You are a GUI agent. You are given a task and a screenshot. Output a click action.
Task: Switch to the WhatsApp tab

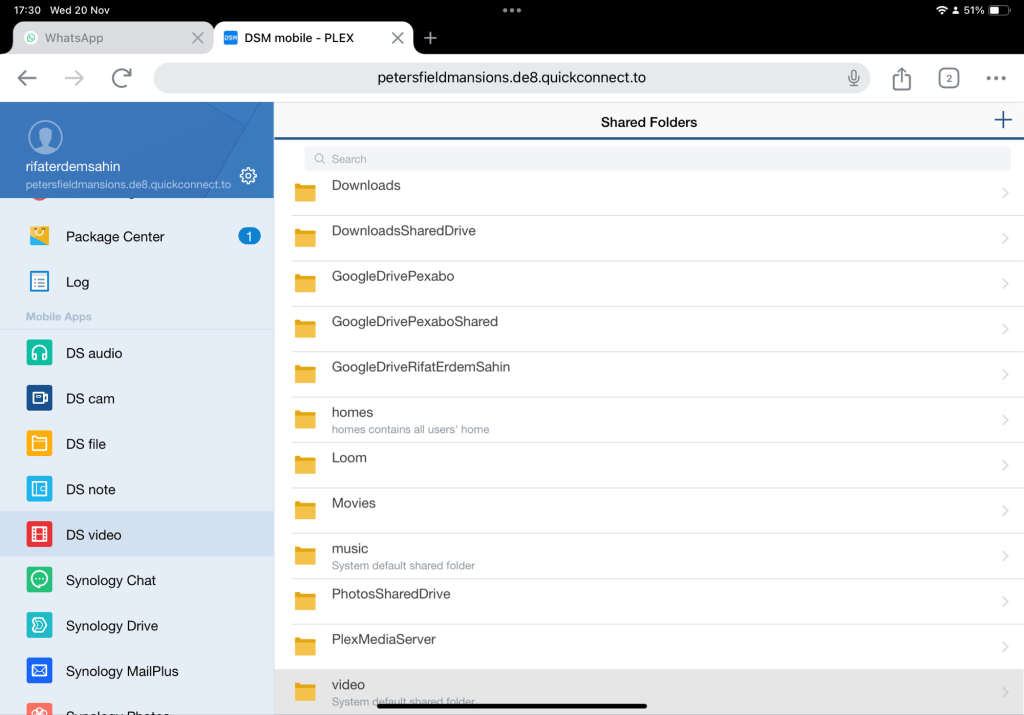tap(112, 38)
